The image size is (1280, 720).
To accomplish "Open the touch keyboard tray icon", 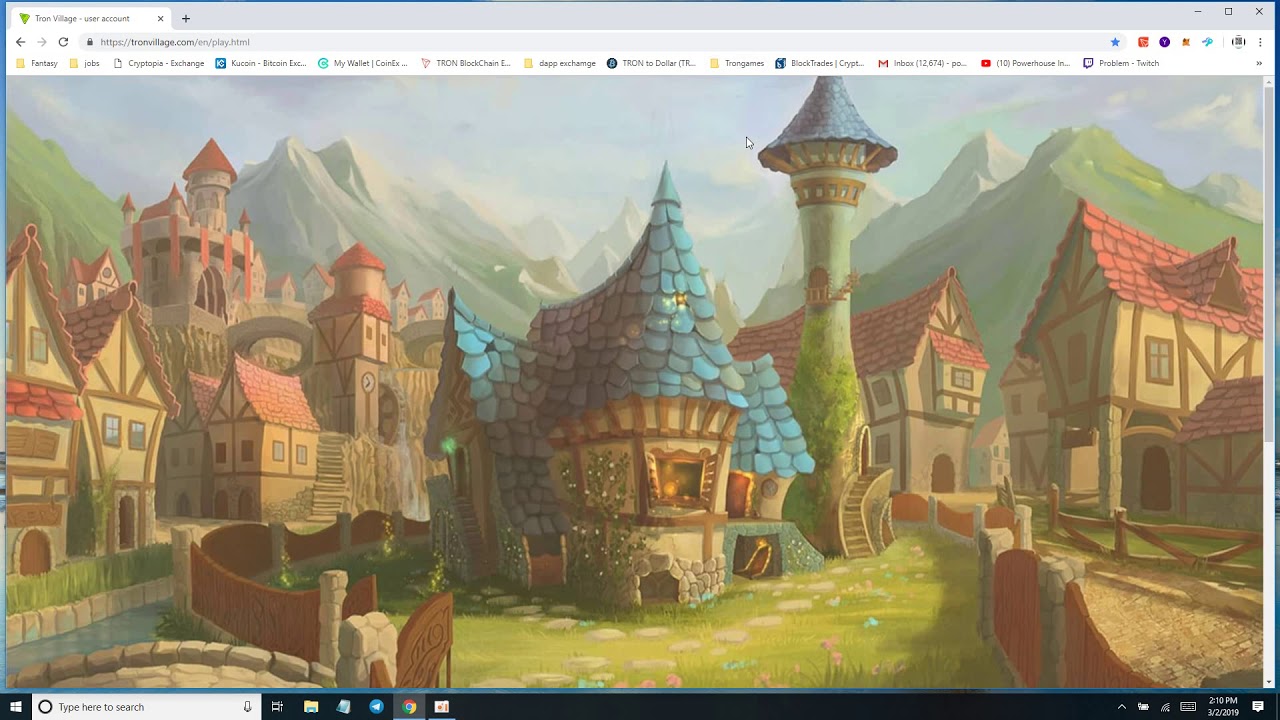I will 1188,707.
